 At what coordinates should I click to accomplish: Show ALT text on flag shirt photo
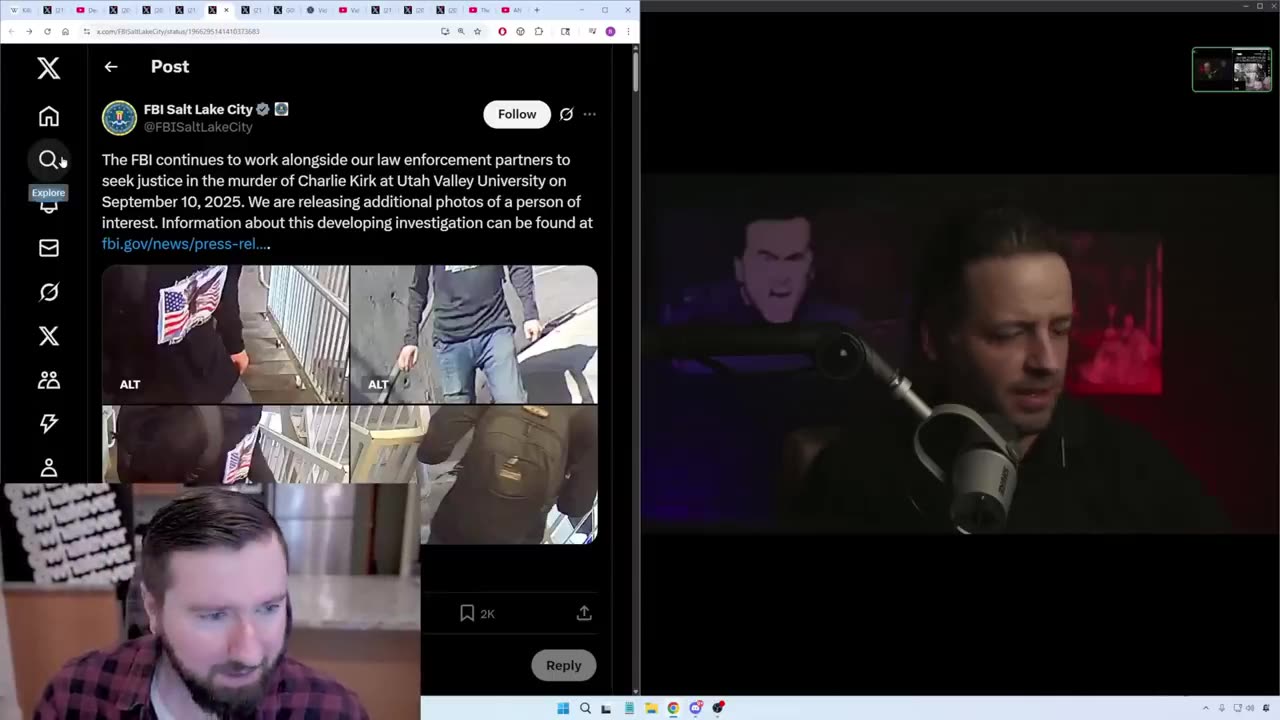coord(130,384)
